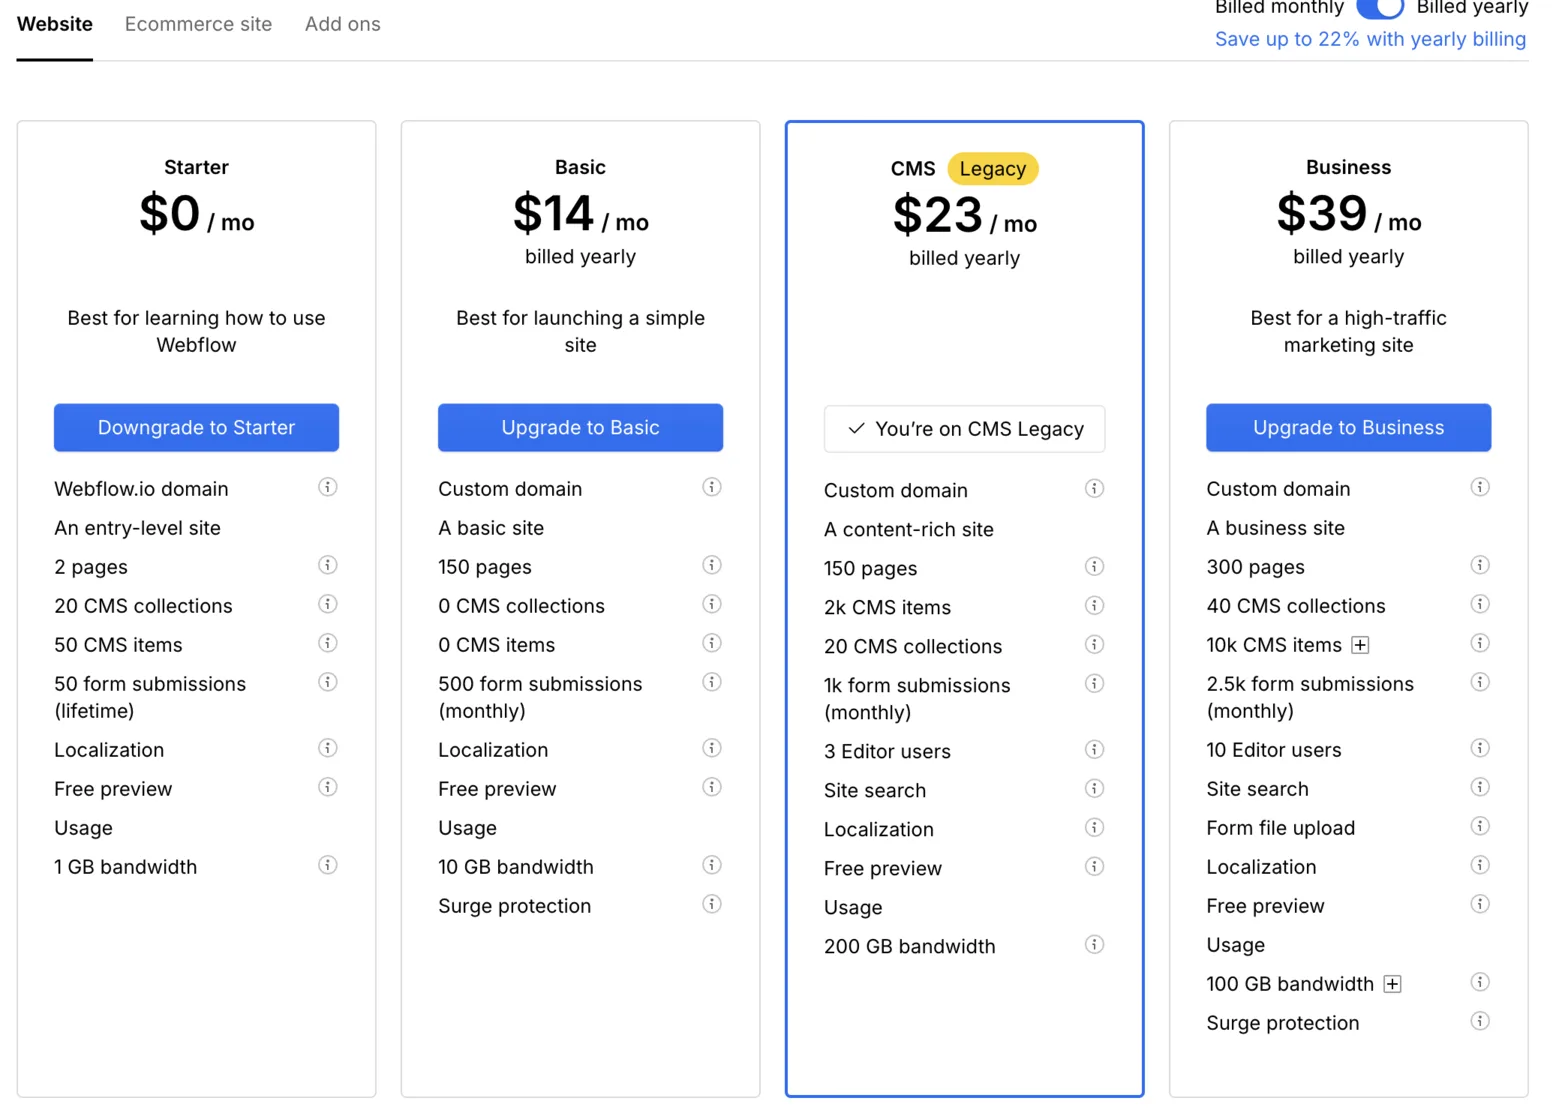Open the Add ons tab
The image size is (1556, 1116).
(342, 24)
